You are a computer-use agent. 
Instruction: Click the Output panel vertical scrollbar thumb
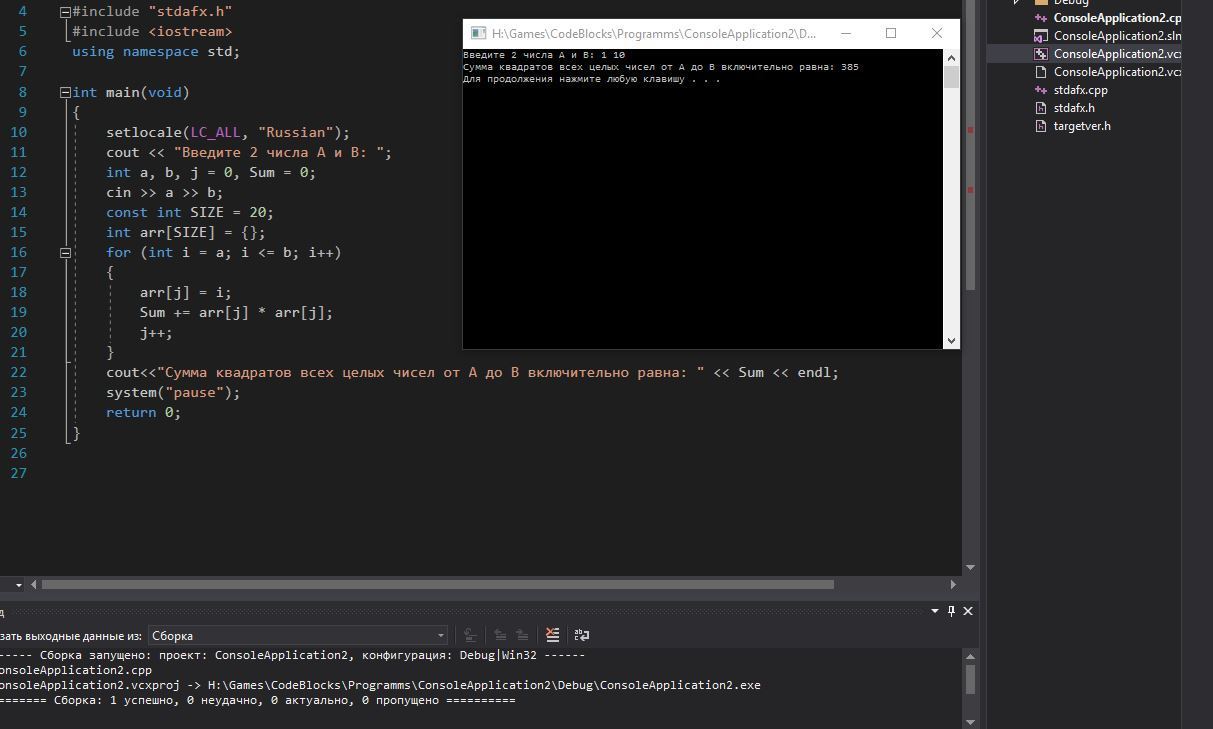[970, 680]
